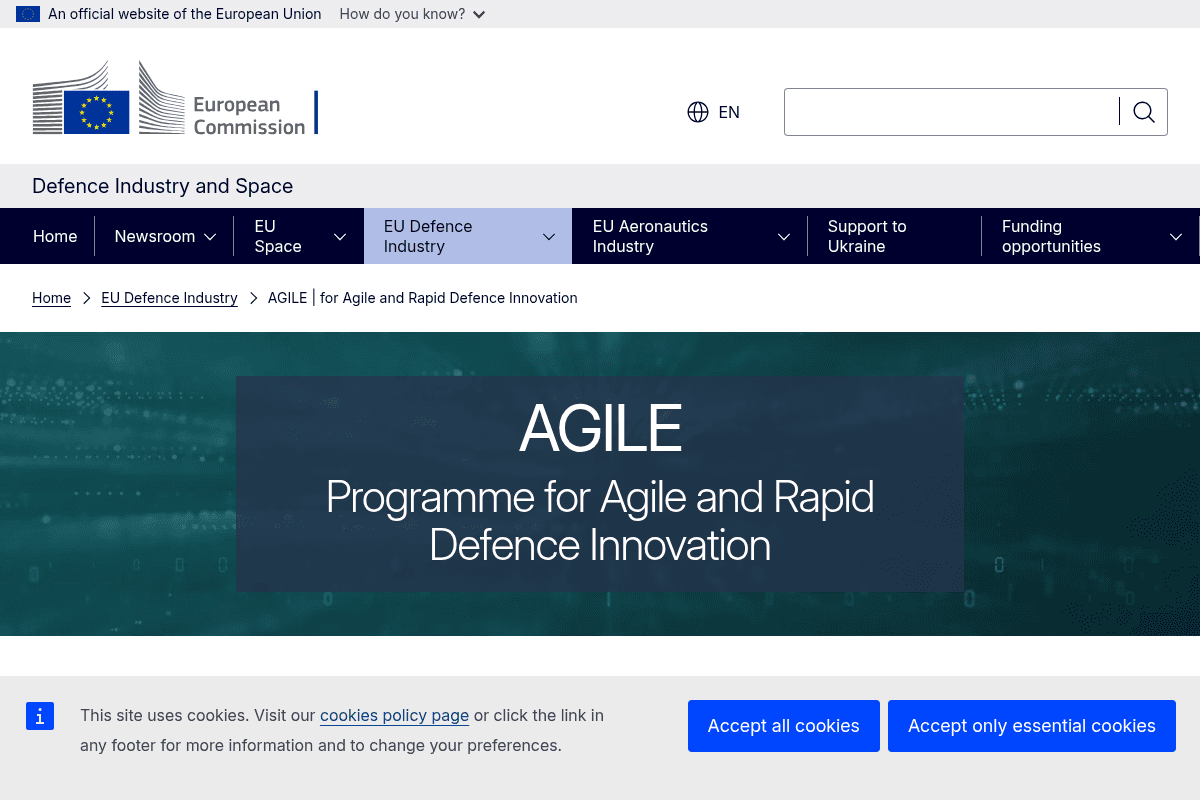
Task: Click the AGILE banner heading
Action: 600,428
